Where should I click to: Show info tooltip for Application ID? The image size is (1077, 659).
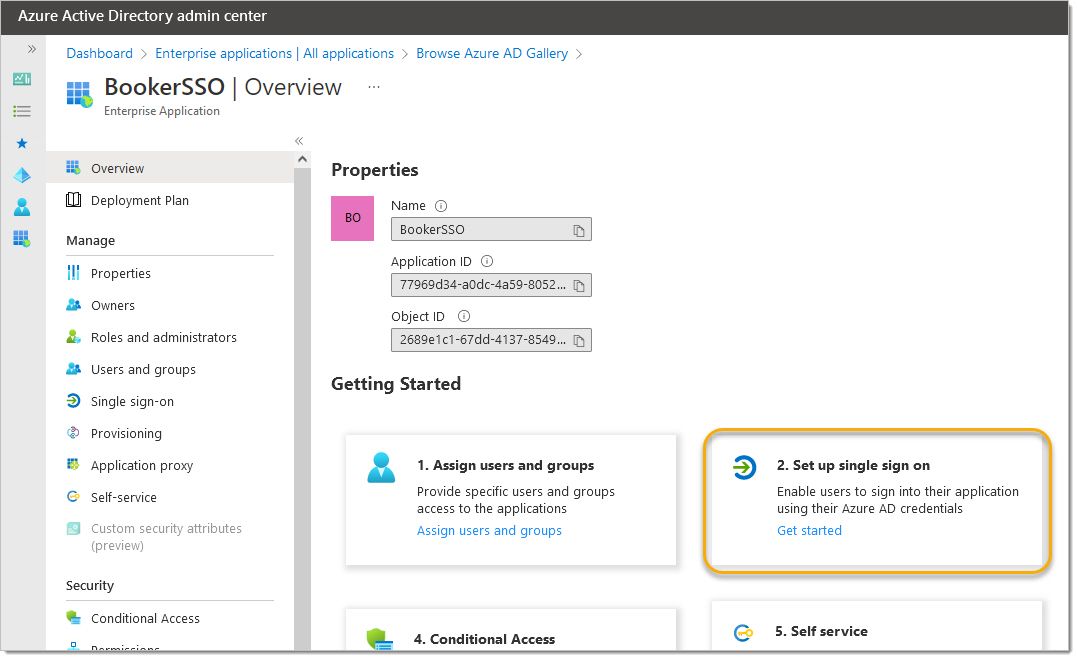click(487, 261)
